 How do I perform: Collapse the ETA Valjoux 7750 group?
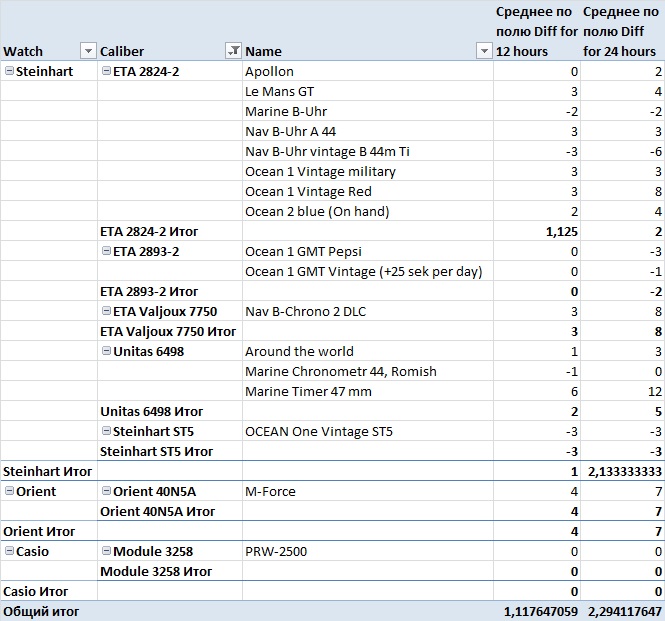pyautogui.click(x=106, y=311)
